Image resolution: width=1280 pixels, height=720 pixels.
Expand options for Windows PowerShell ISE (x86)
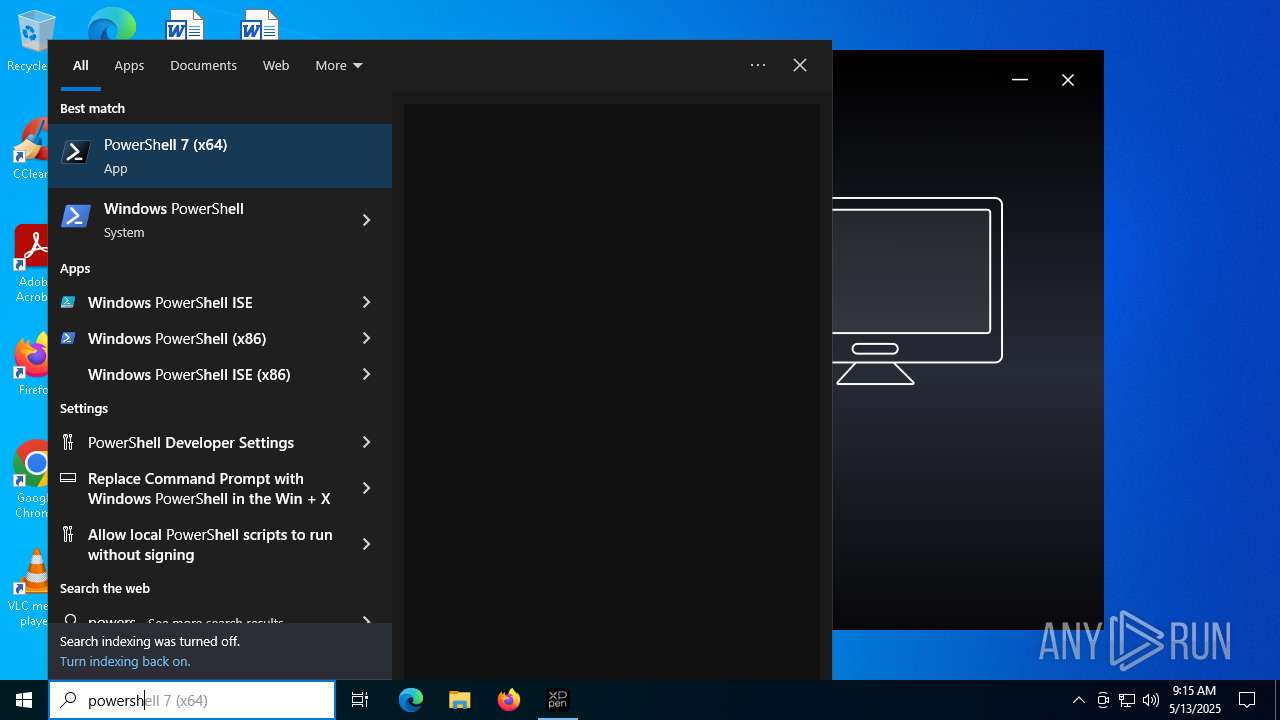[366, 374]
